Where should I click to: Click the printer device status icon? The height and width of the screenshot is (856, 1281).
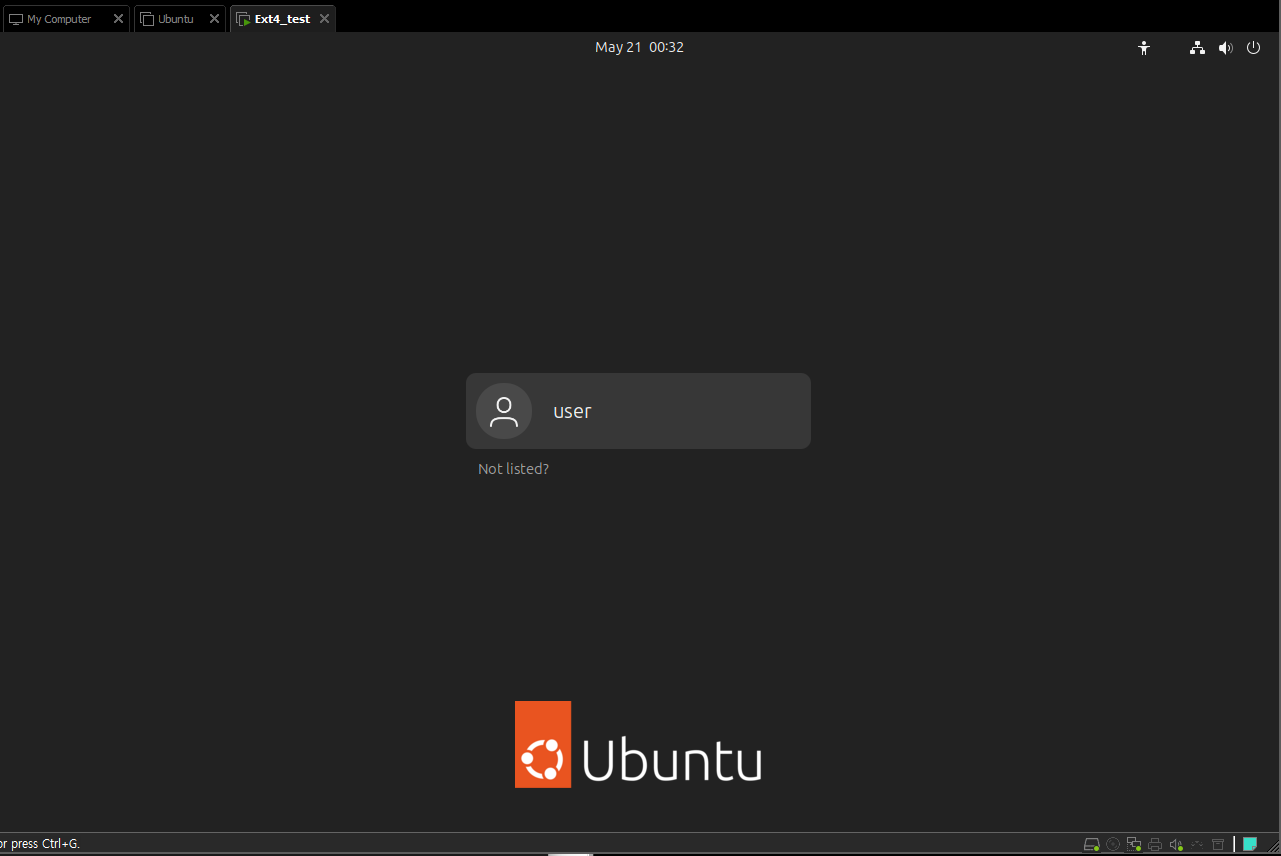[1155, 844]
